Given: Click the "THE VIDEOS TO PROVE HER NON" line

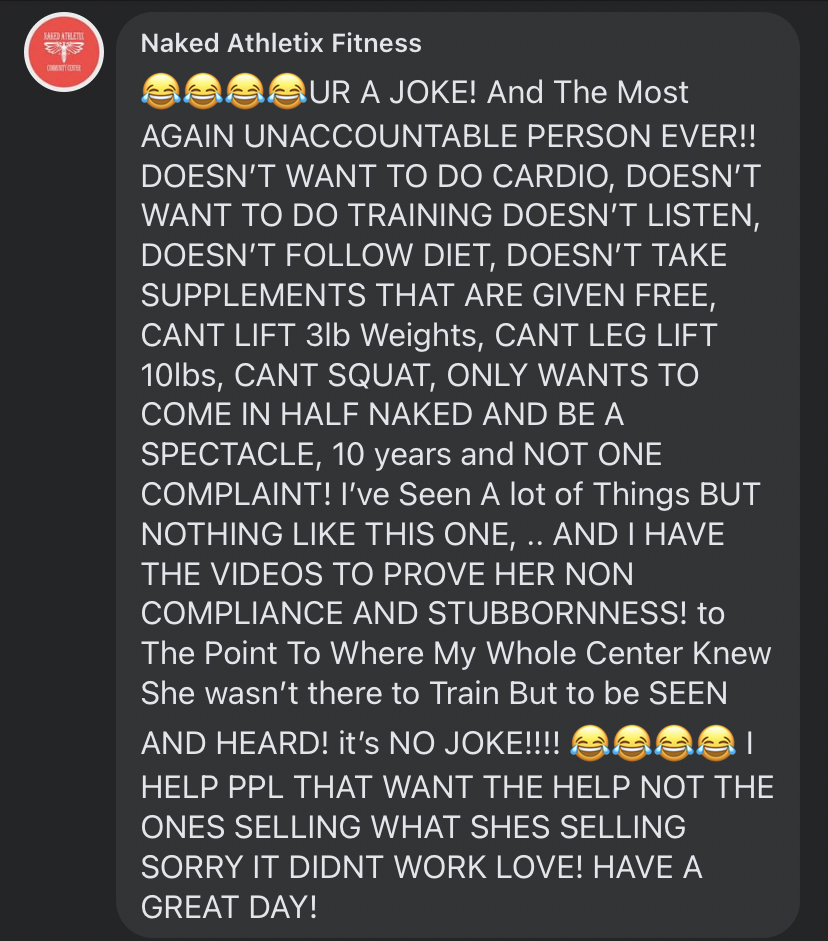Looking at the screenshot, I should pos(387,574).
